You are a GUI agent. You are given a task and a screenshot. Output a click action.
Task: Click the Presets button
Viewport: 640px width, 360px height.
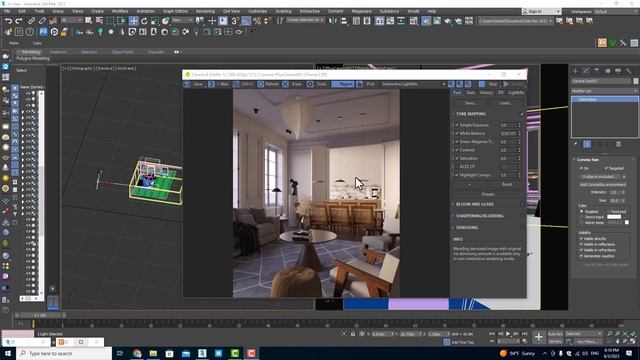(488, 194)
